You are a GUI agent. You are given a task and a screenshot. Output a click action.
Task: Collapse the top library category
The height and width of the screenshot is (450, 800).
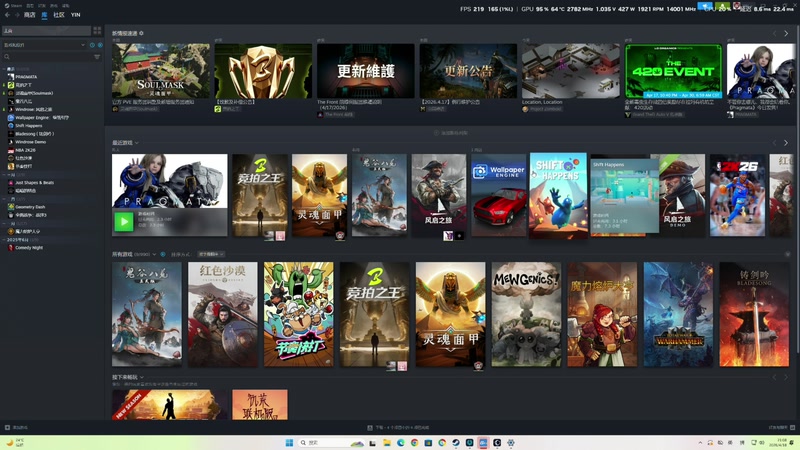(x=5, y=69)
